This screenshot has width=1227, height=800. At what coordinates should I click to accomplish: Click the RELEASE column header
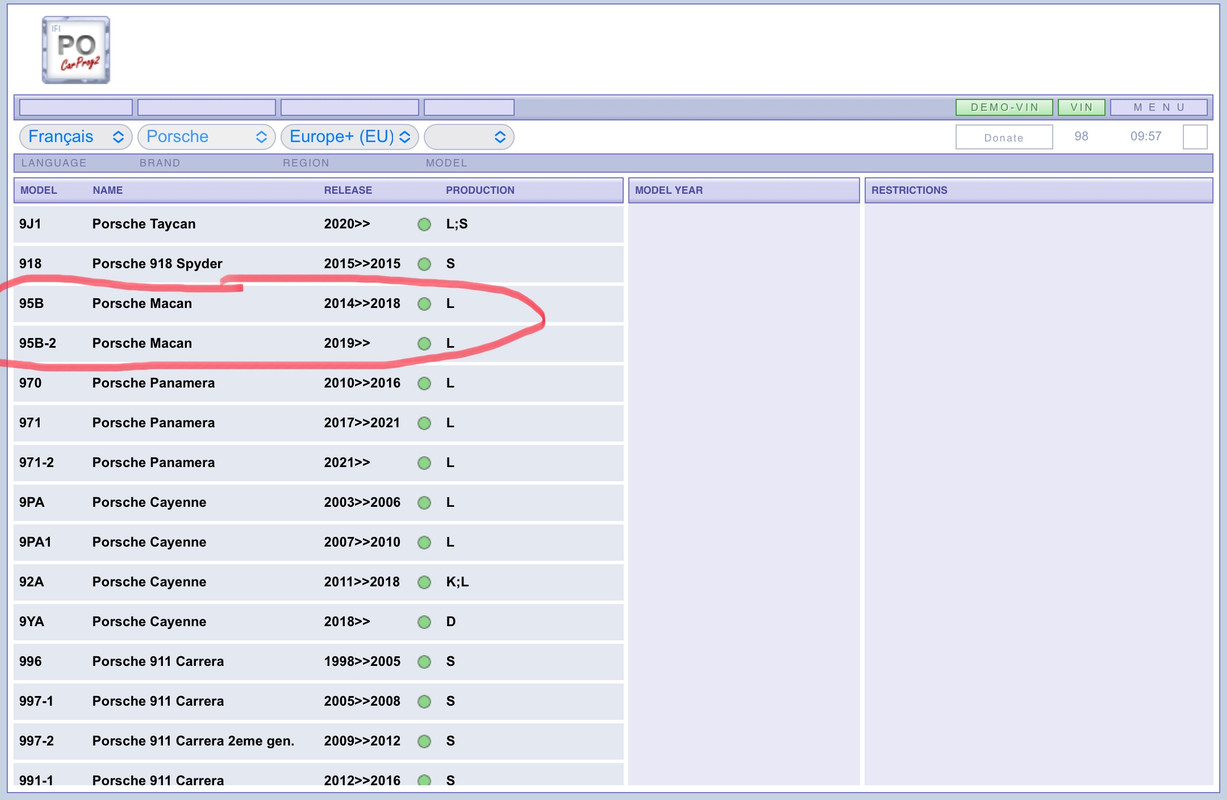pos(348,190)
